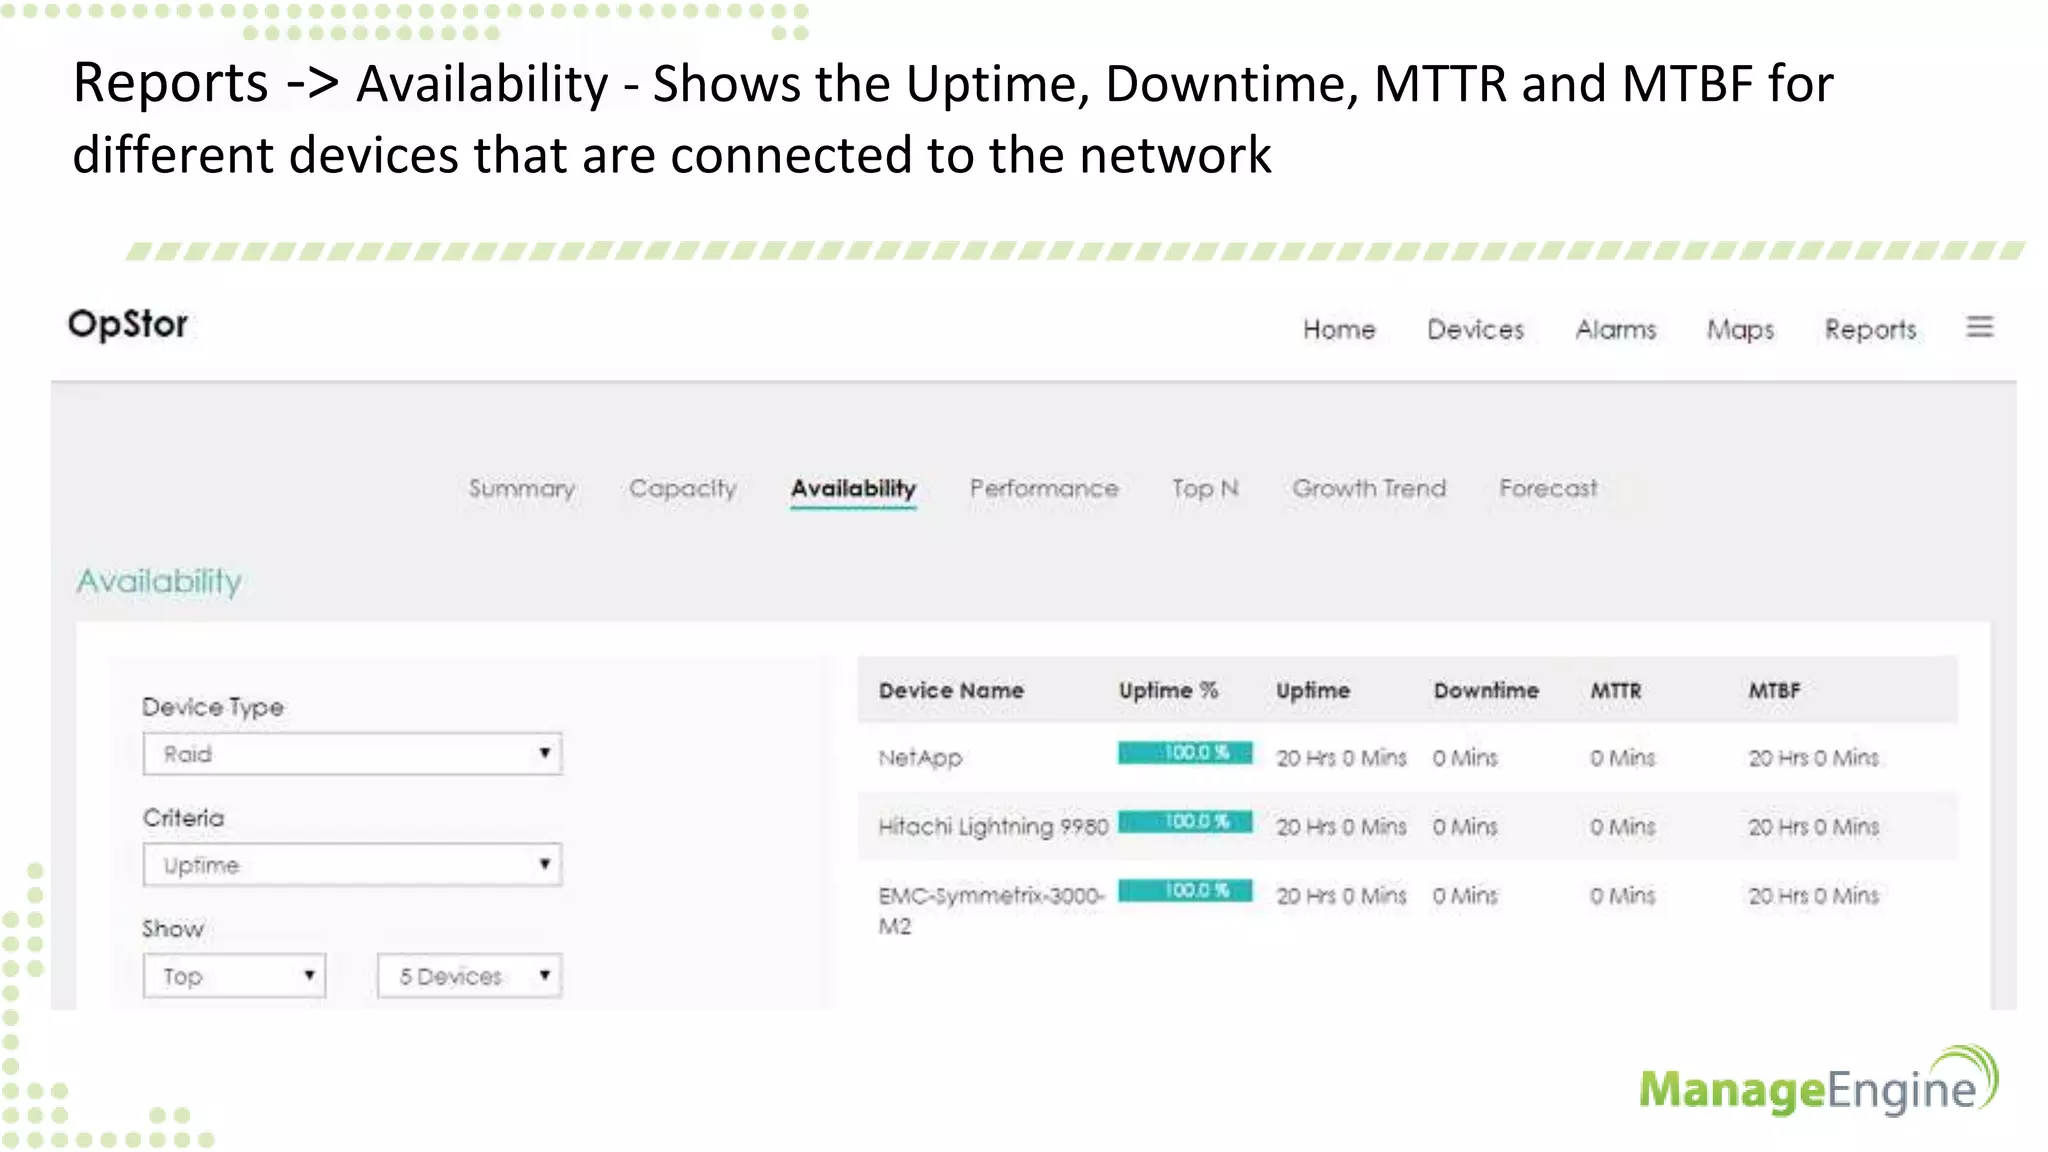
Task: Open the hamburger menu icon
Action: [1979, 327]
